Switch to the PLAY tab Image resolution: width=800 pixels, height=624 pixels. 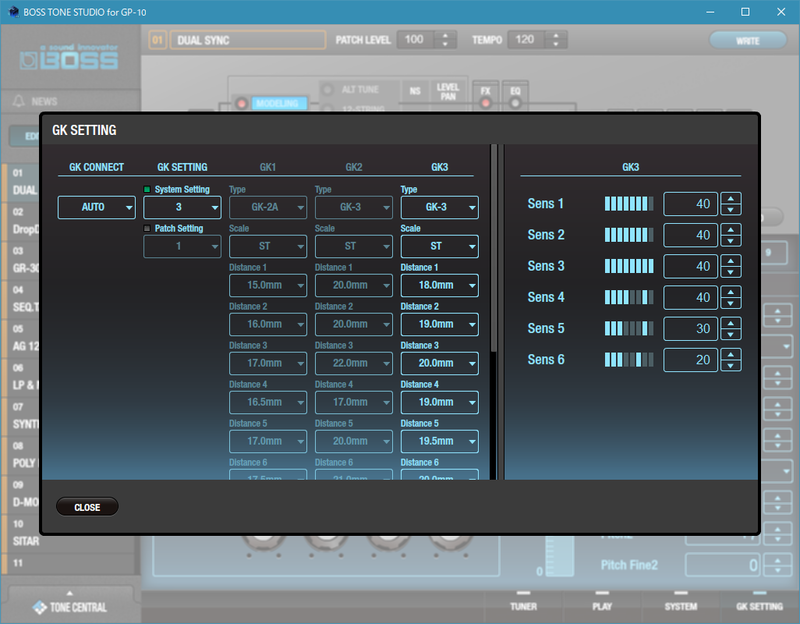pos(602,606)
